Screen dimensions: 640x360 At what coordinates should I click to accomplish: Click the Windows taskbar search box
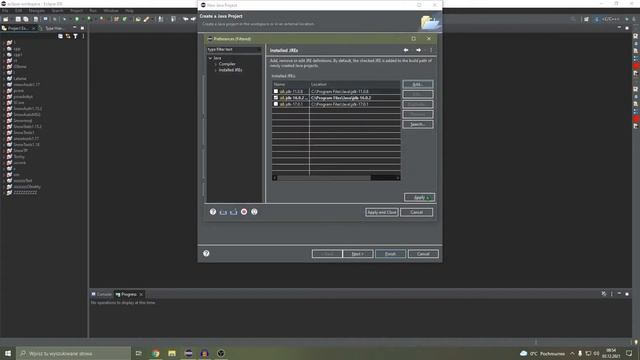coord(73,353)
